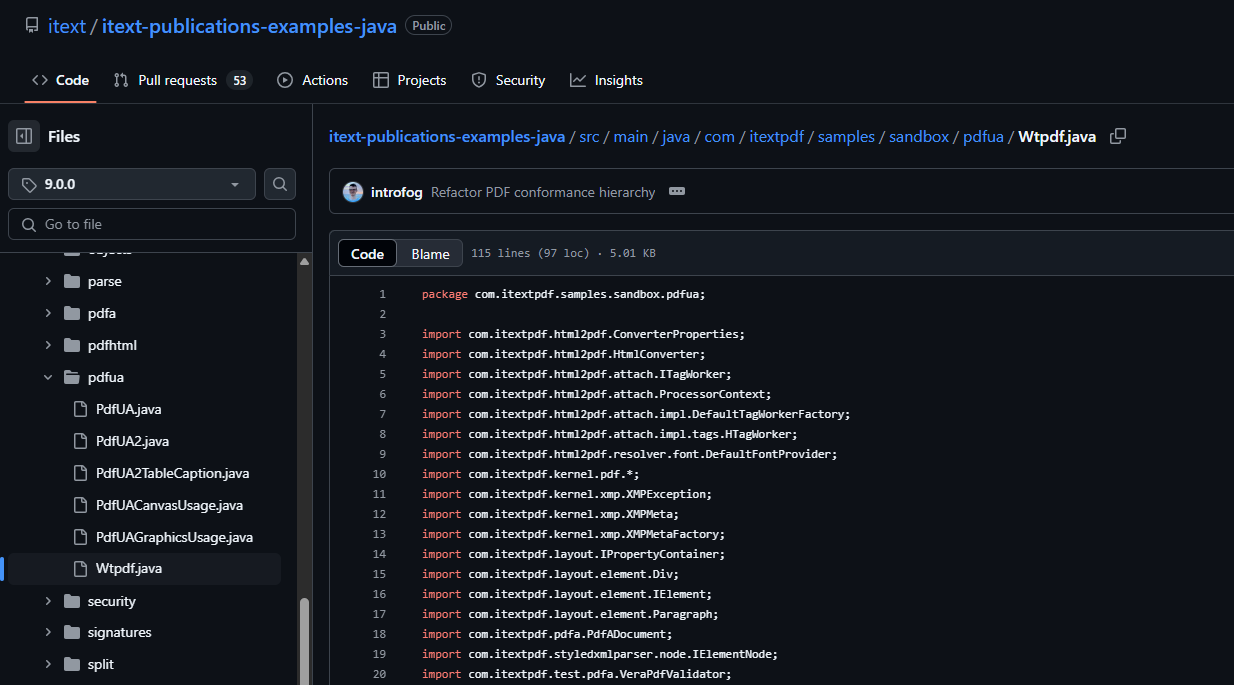
Task: Keep the Code view selected
Action: point(366,253)
